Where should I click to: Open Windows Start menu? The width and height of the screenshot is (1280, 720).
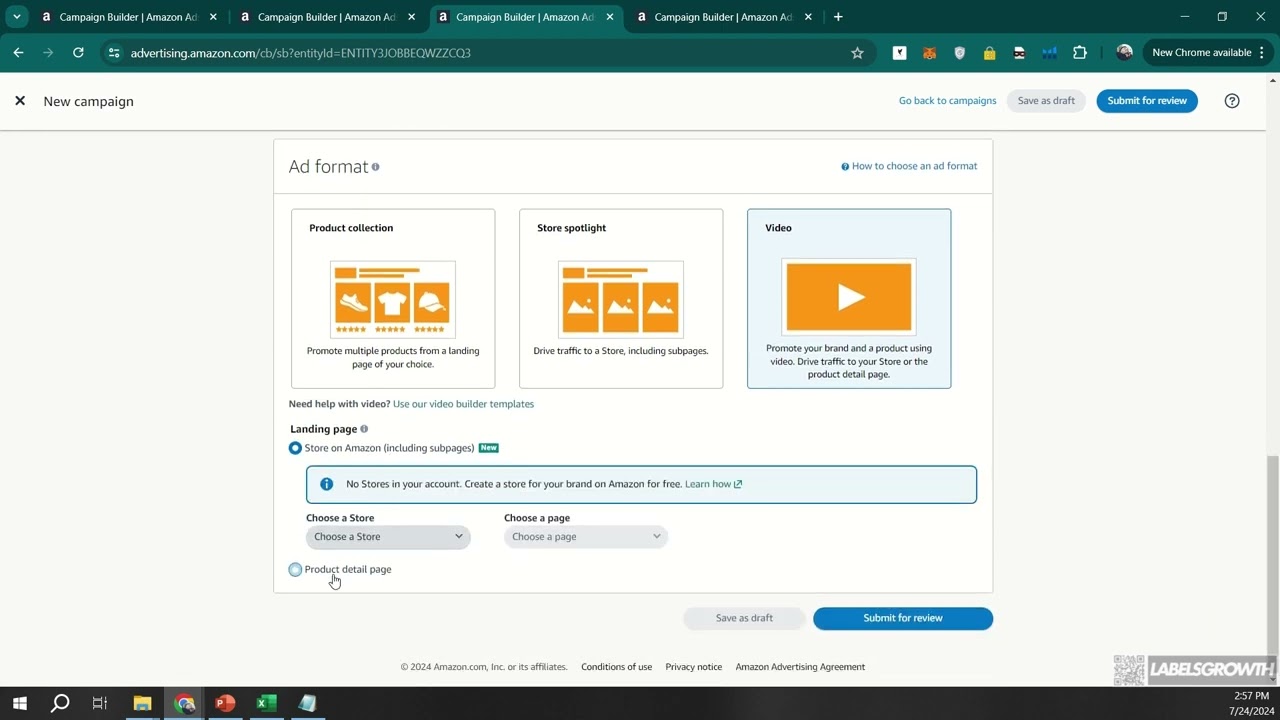(20, 703)
